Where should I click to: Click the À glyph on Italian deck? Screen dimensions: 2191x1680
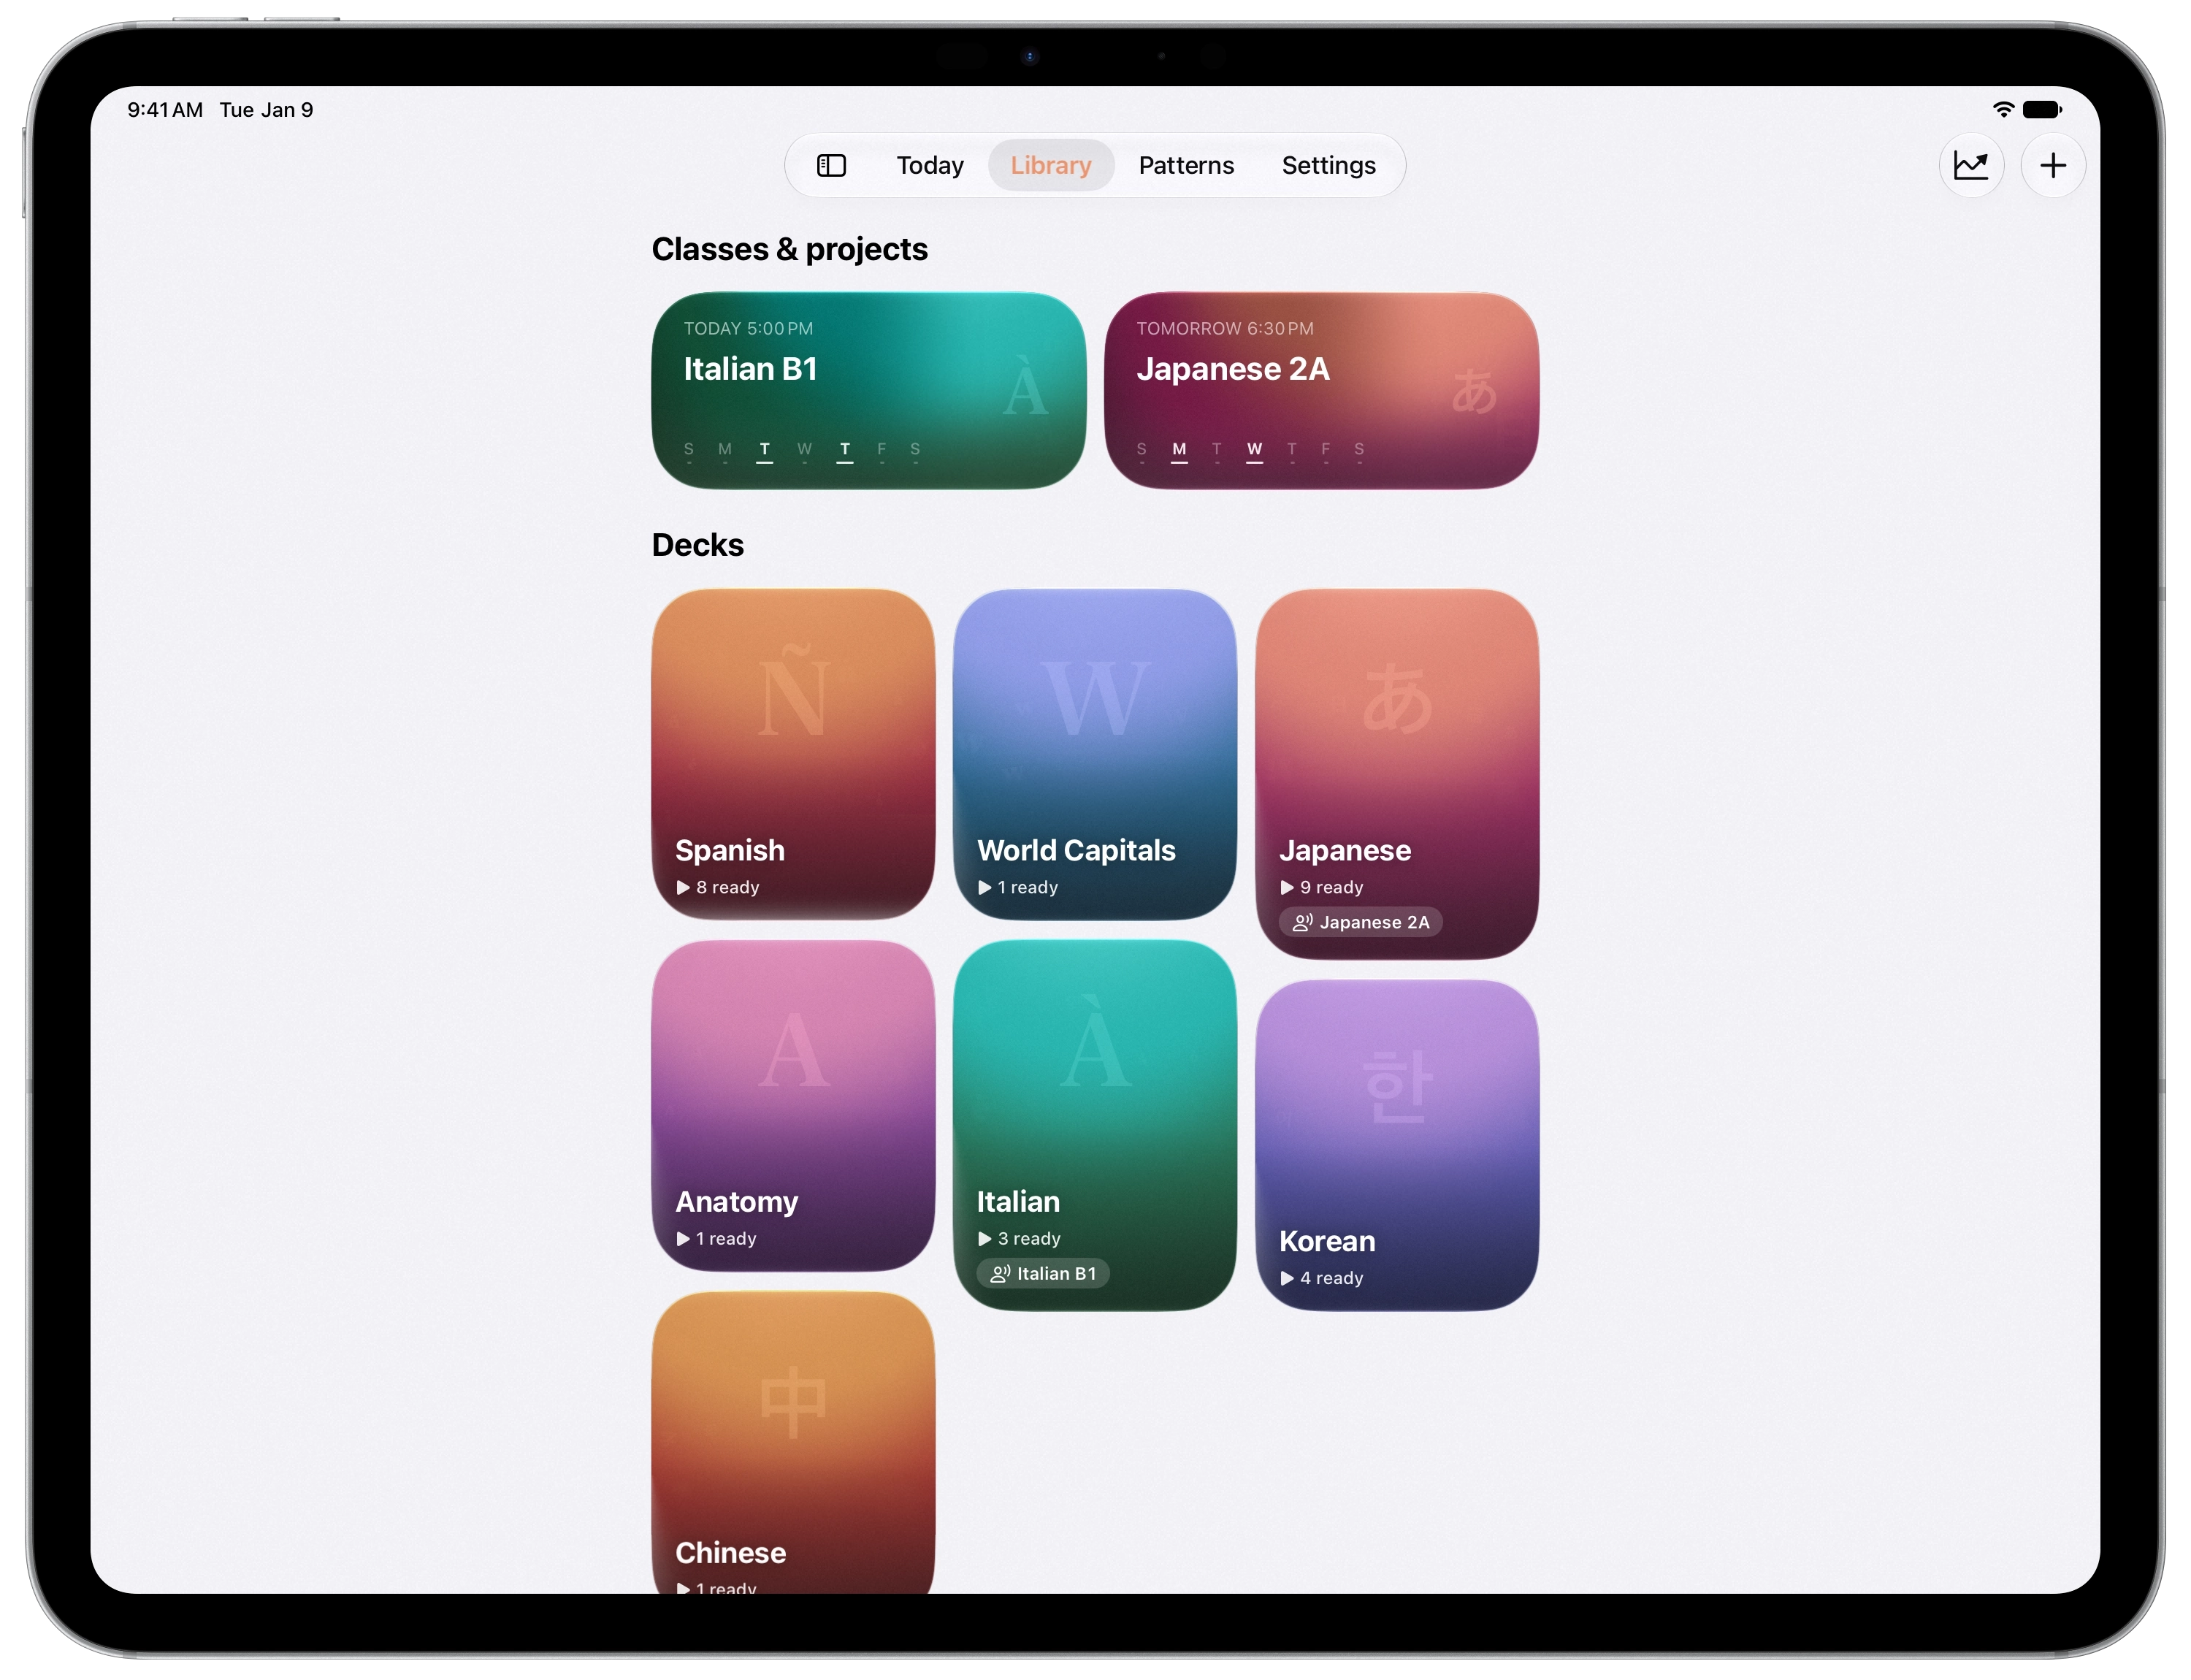click(x=1095, y=1040)
